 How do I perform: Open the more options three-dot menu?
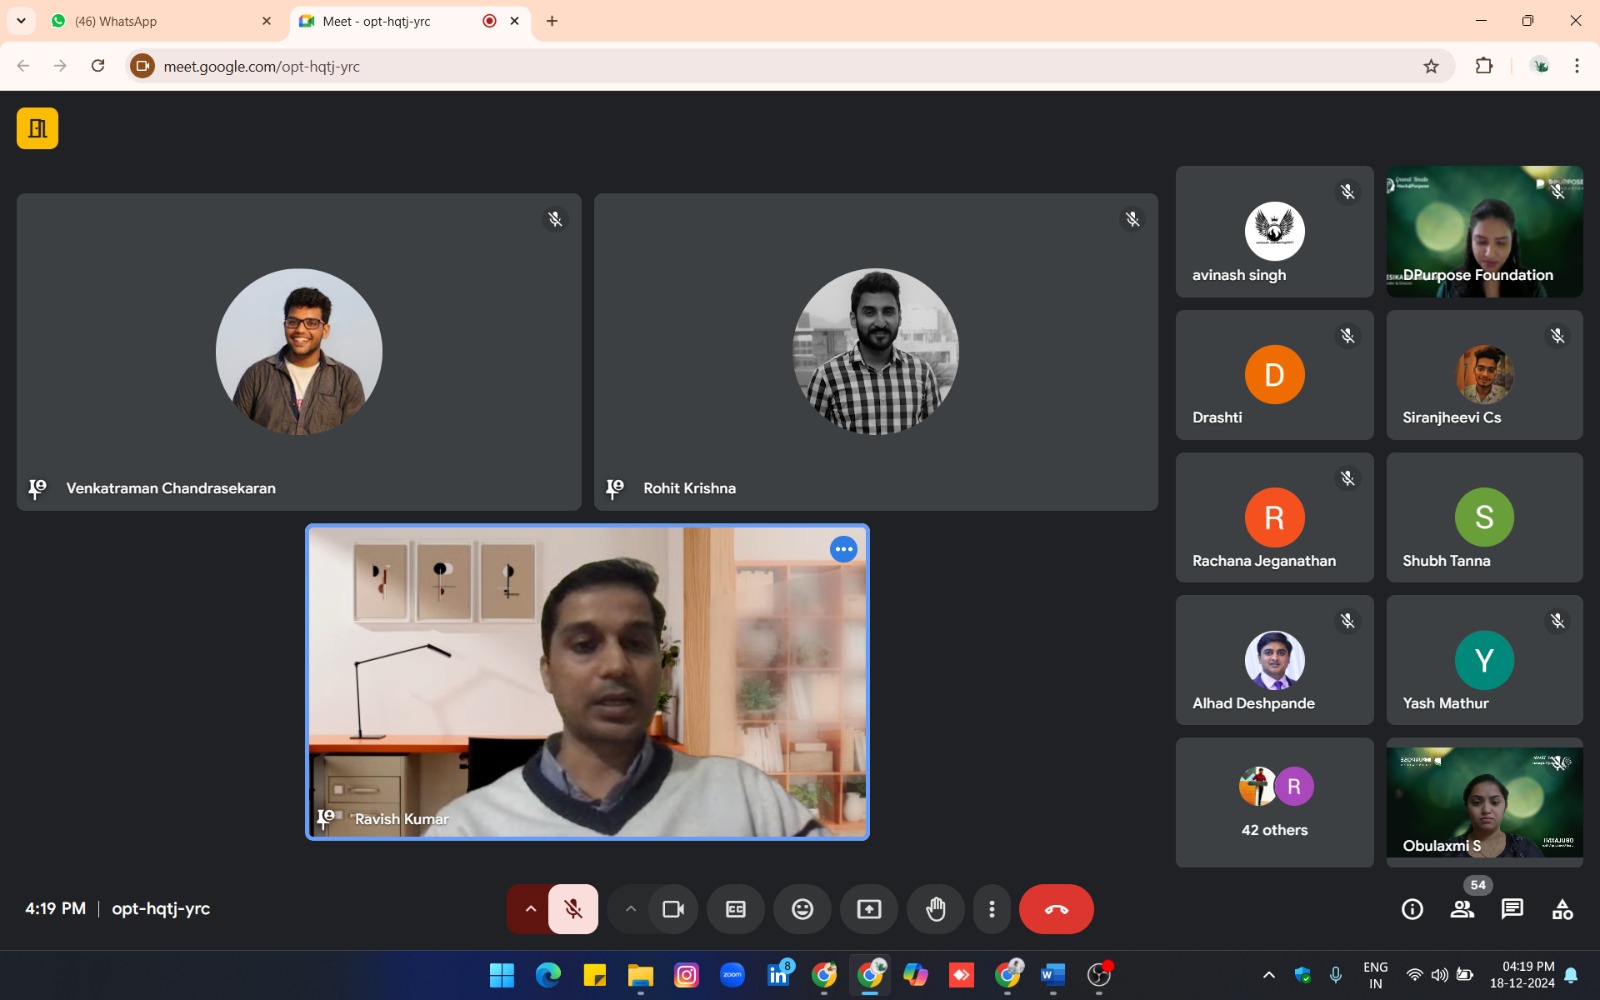(x=991, y=909)
